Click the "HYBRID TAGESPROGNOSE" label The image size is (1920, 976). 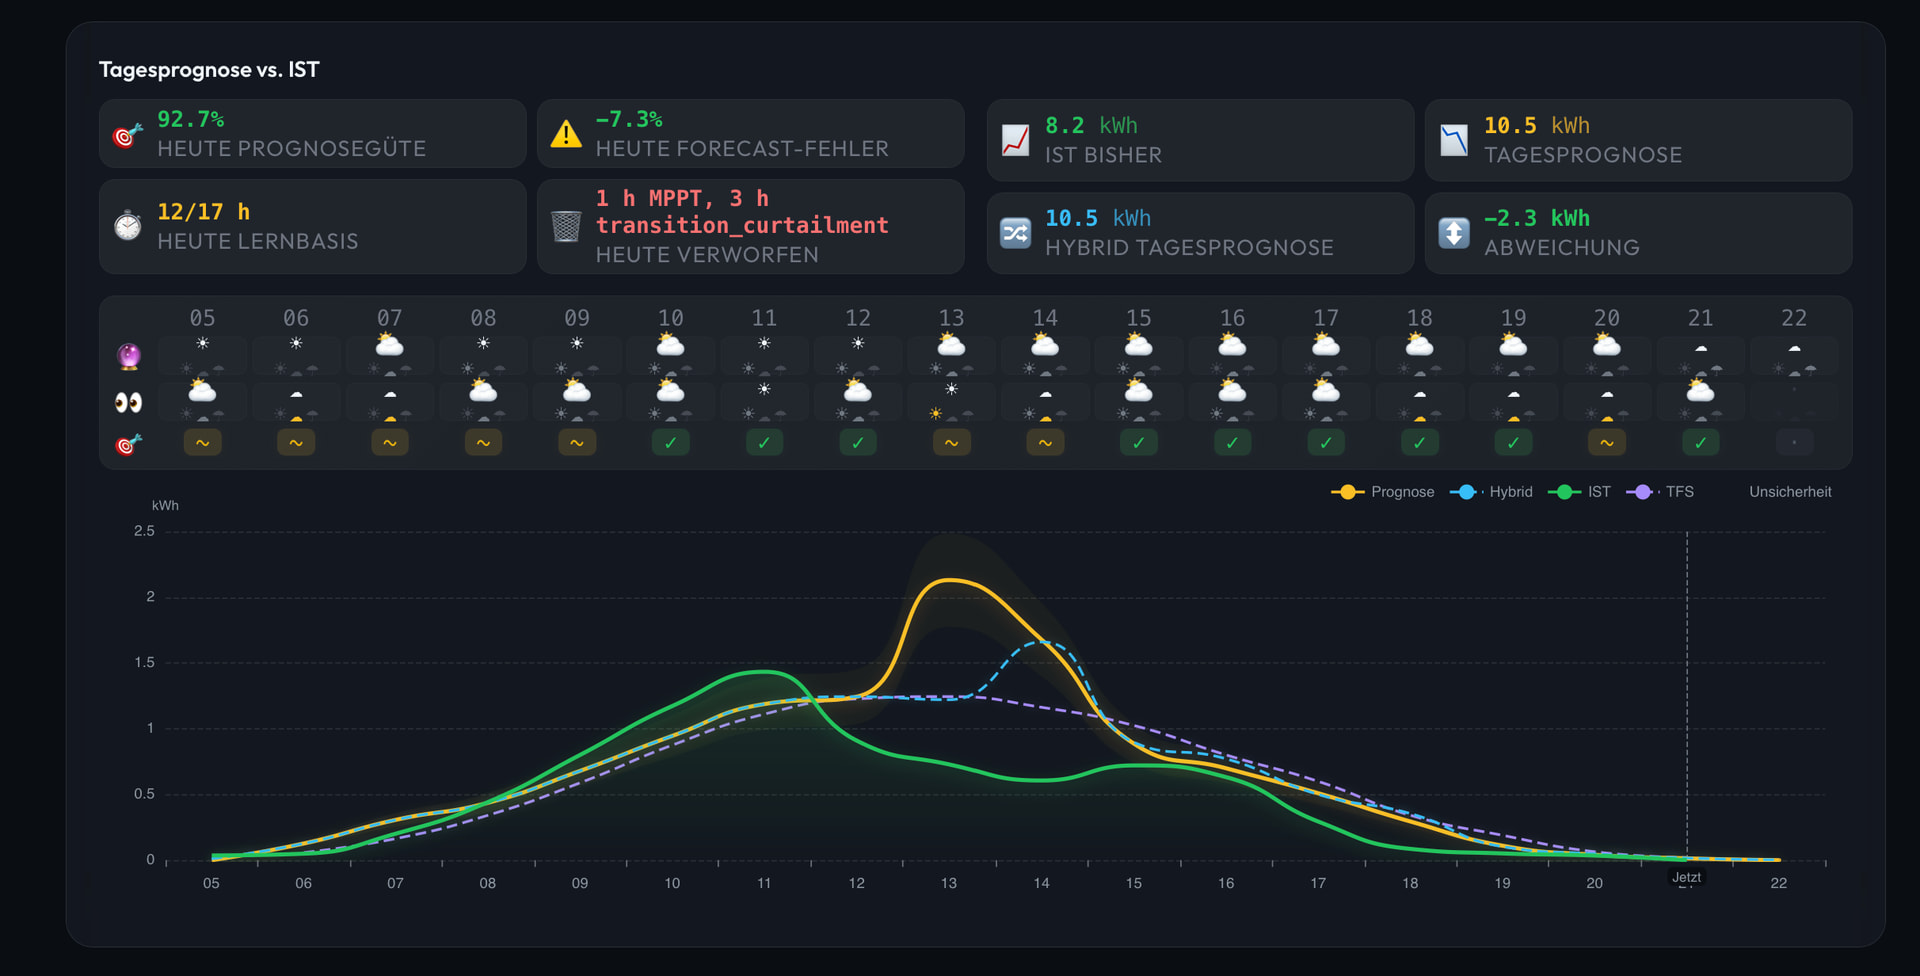[x=1190, y=248]
